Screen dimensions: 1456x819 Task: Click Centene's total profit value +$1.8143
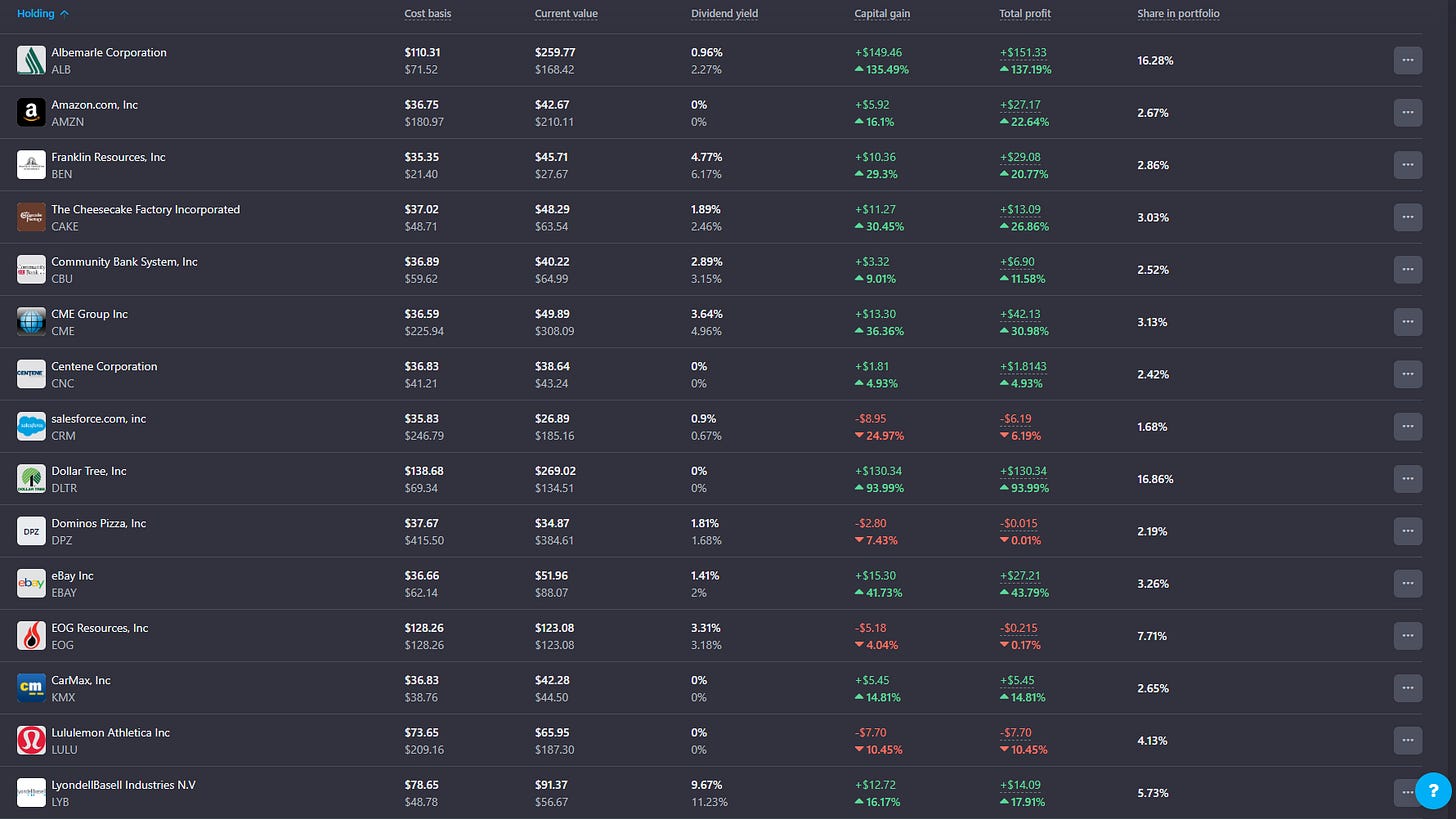tap(1023, 366)
